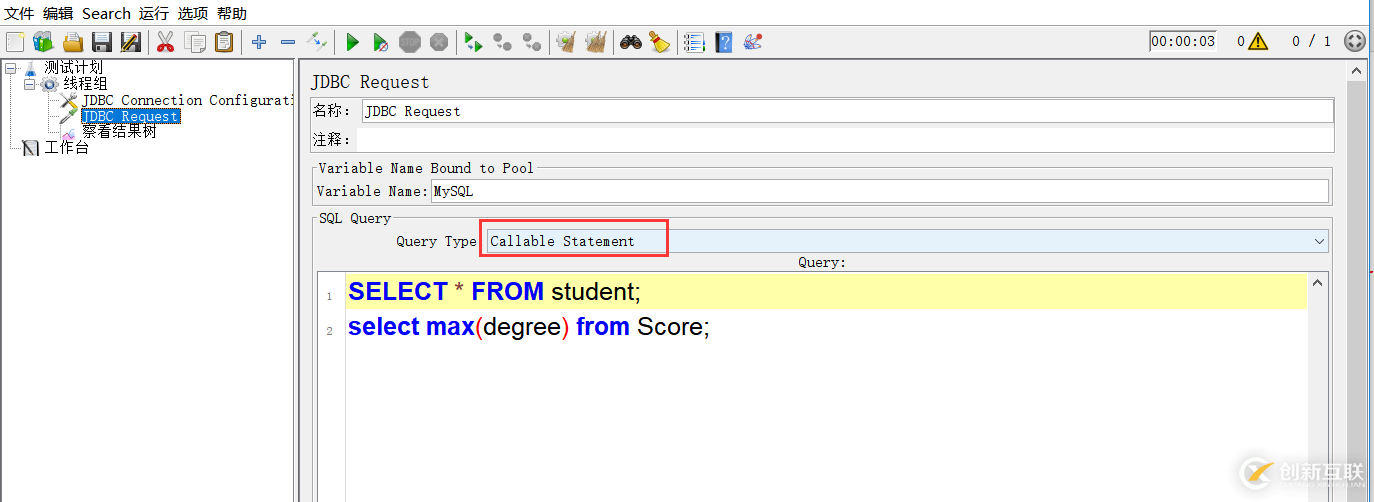Image resolution: width=1374 pixels, height=502 pixels.
Task: Collapse all tree nodes with minus icon
Action: [288, 42]
